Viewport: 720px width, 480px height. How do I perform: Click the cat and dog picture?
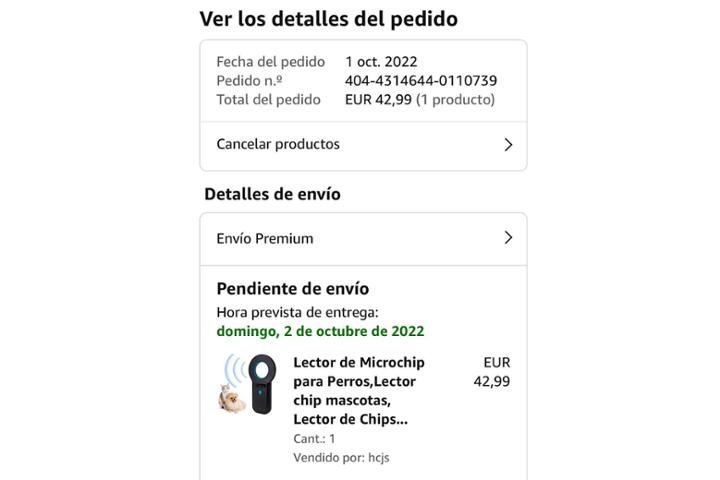231,398
